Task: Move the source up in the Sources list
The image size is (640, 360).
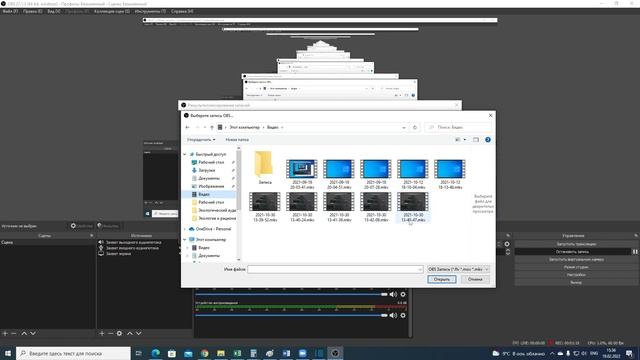Action: pos(130,333)
